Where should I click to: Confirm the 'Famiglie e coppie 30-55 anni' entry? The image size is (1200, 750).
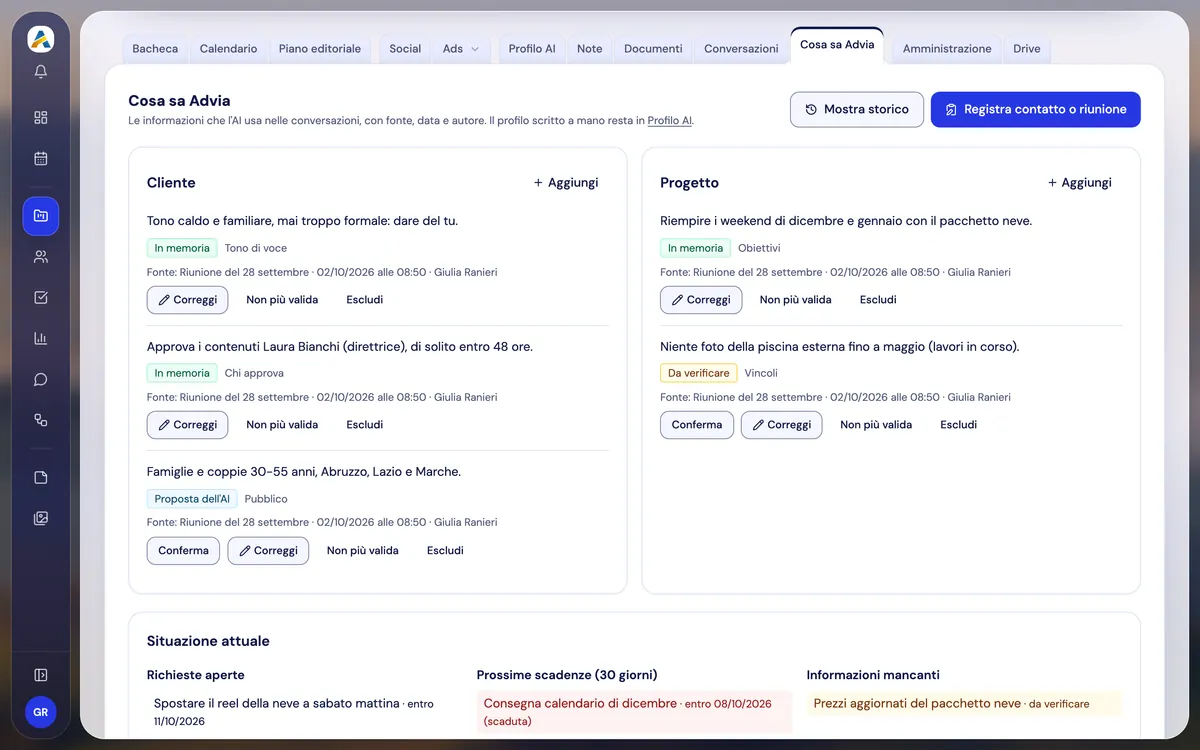coord(183,551)
